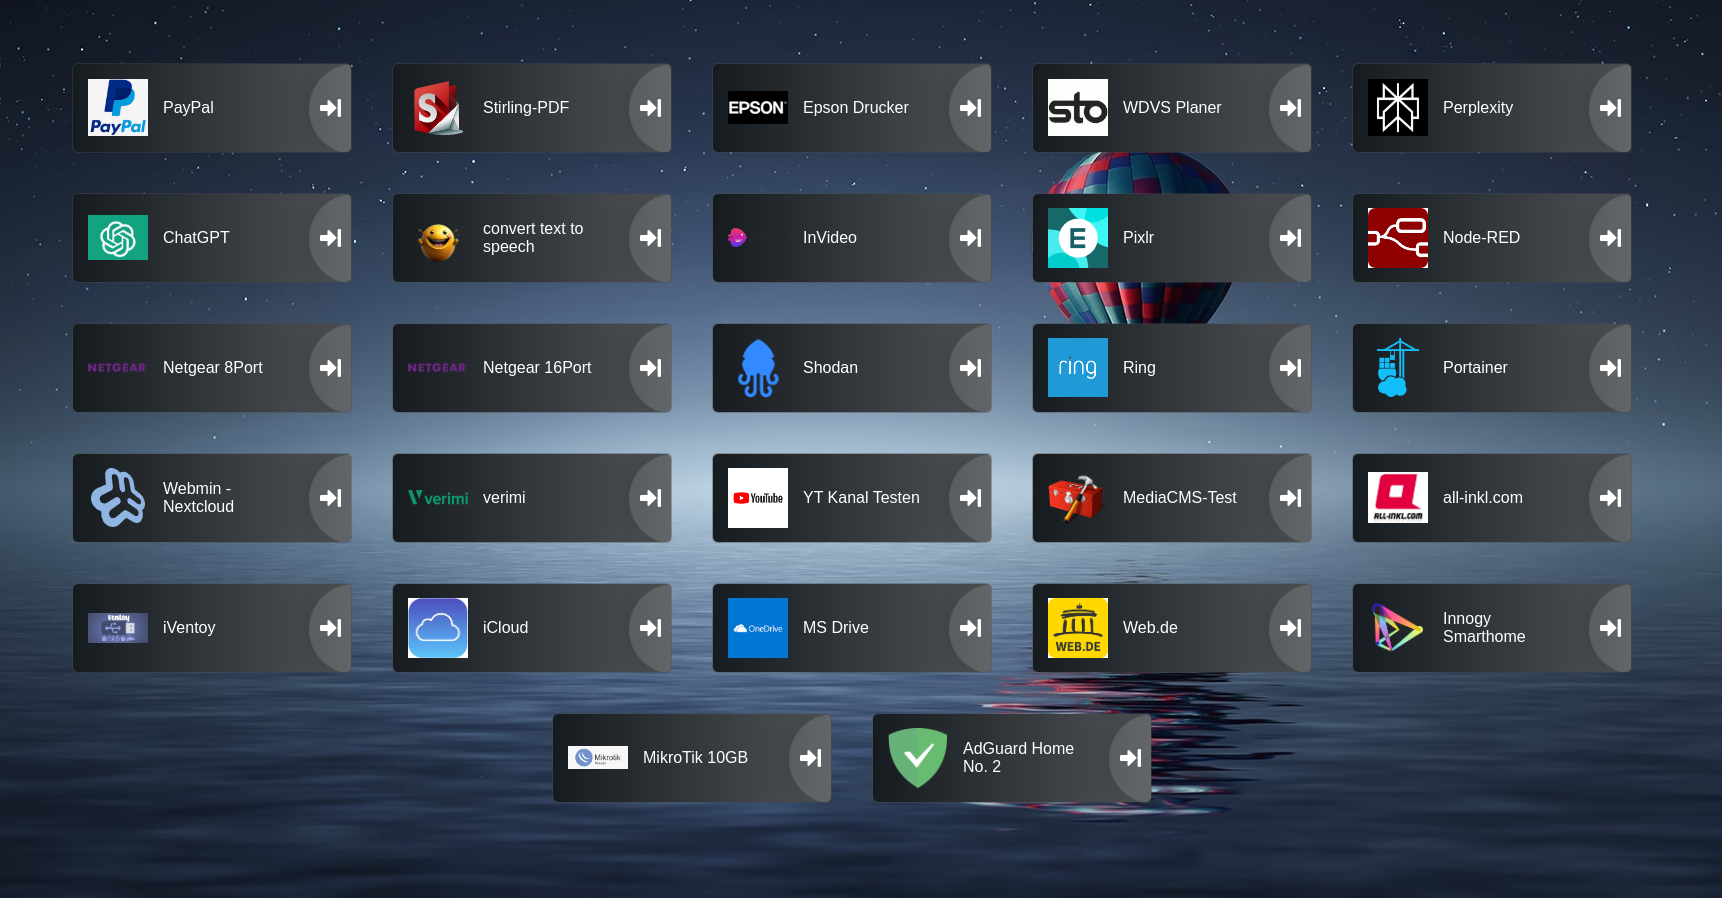Click the iVentoy thumbnail icon

coord(118,628)
